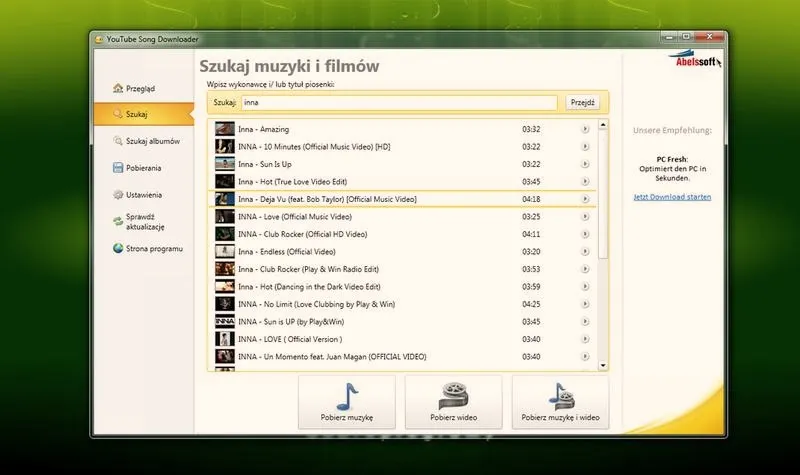Click Sprawdź aktualizacje update check
The image size is (800, 475).
[139, 221]
